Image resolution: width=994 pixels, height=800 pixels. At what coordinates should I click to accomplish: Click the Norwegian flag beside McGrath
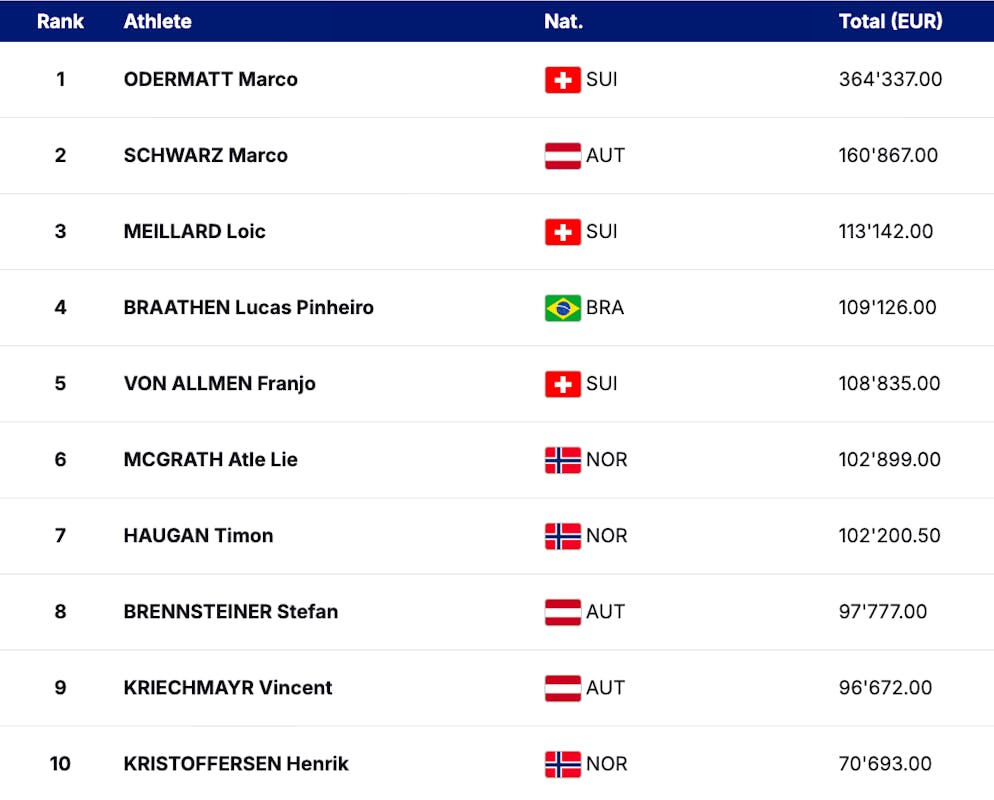click(x=562, y=460)
